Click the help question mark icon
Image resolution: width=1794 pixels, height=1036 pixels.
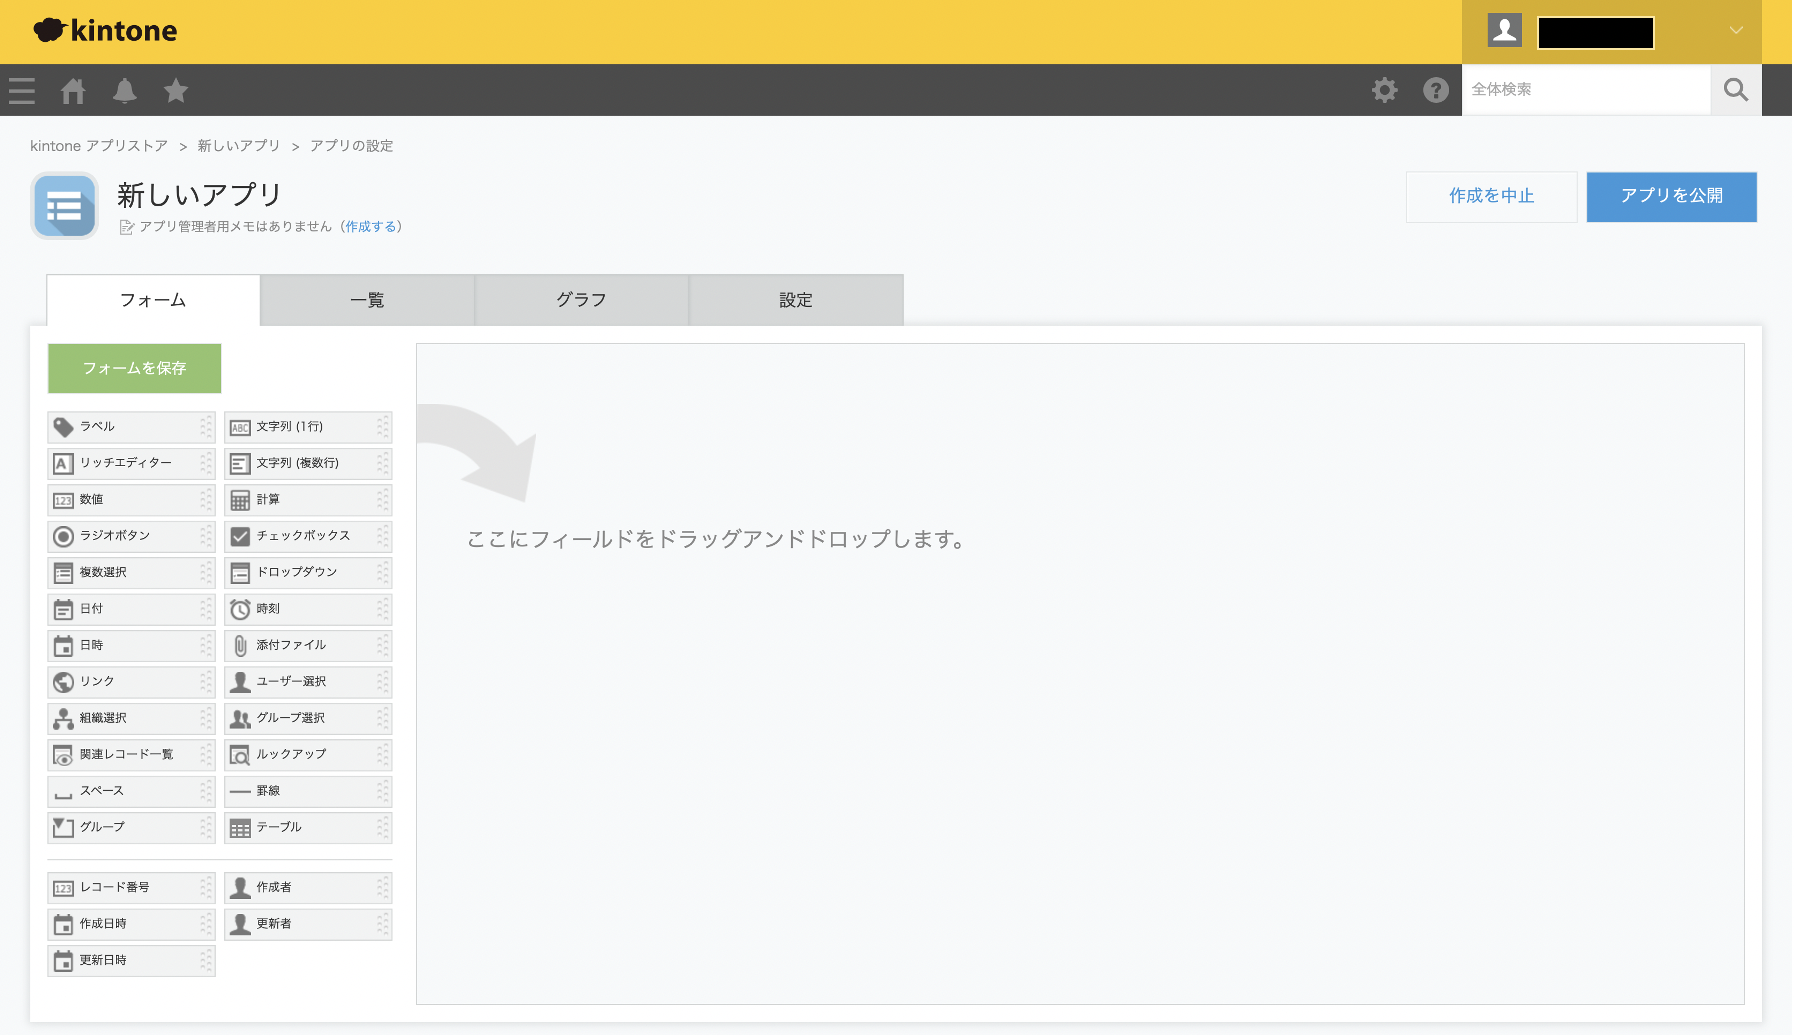tap(1436, 90)
